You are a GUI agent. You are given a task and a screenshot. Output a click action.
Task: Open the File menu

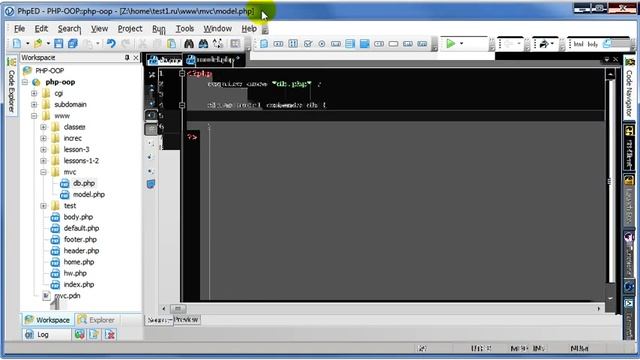click(x=19, y=29)
